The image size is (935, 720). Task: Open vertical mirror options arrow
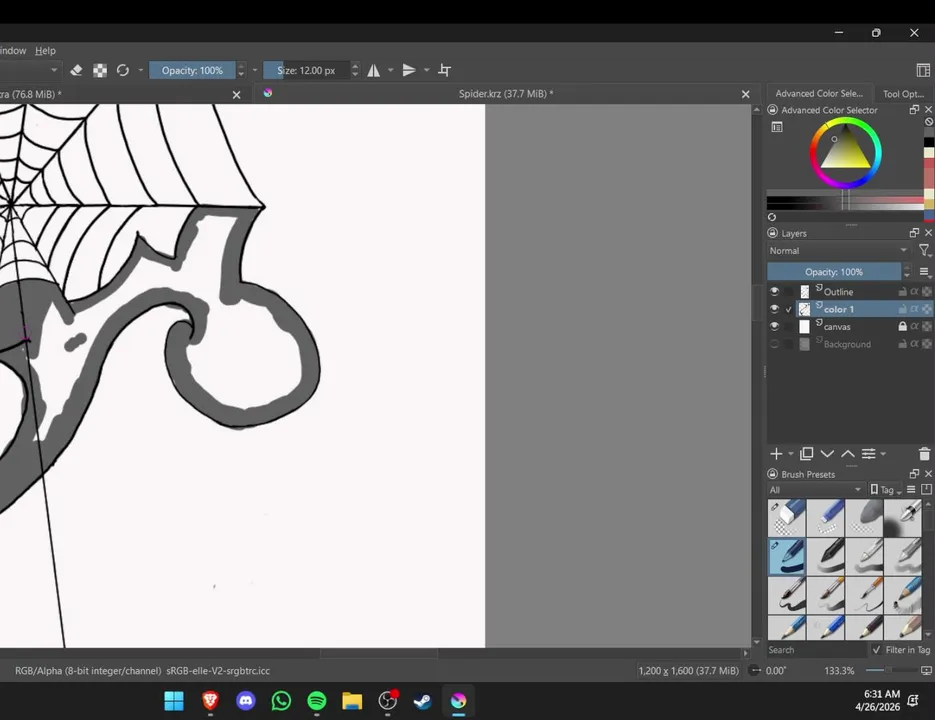point(427,70)
